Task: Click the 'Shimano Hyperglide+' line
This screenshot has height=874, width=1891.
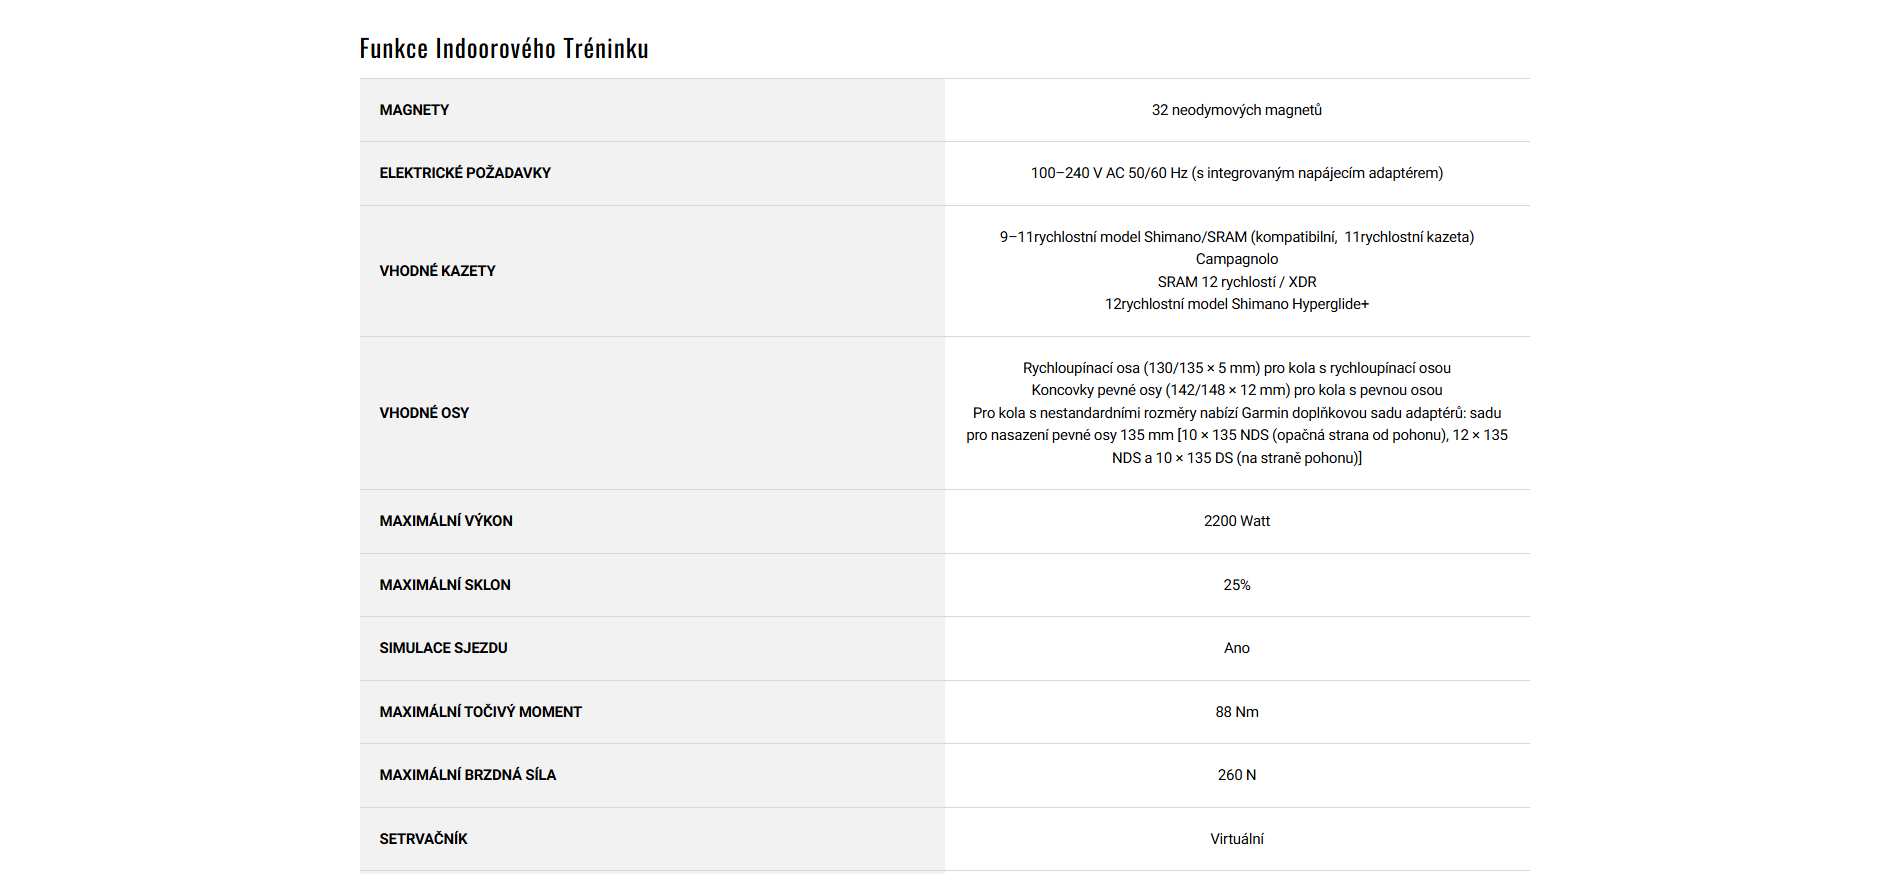Action: [1236, 304]
